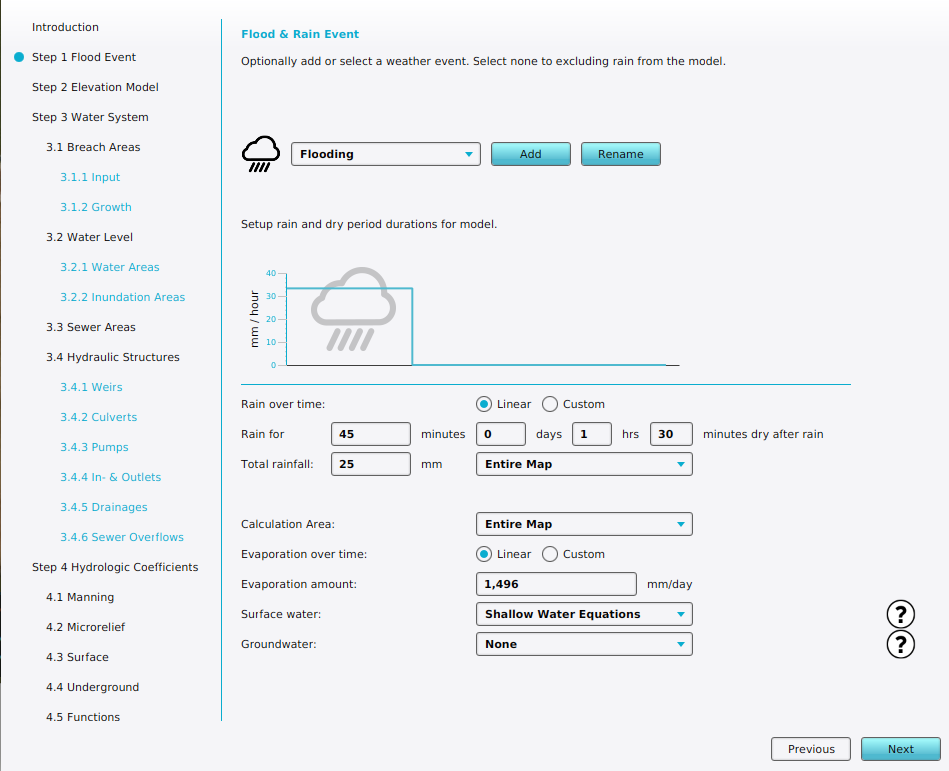Click the help icon next to Surface water

[x=901, y=614]
